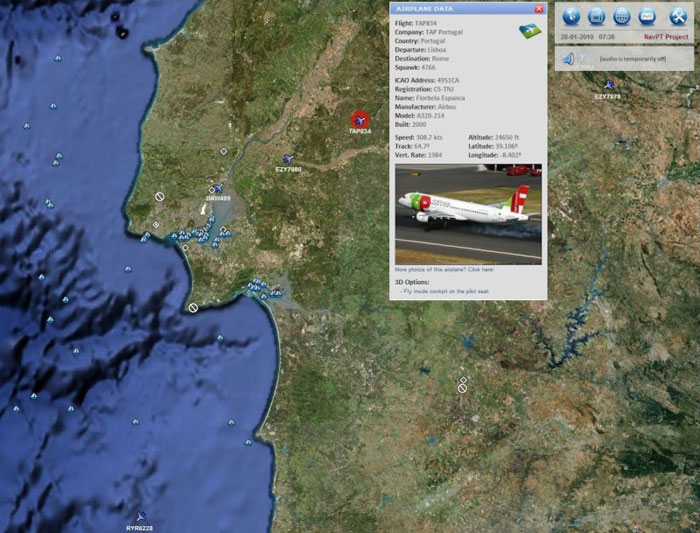The image size is (700, 533).
Task: Click the 'Longitude: -8.402°' value
Action: tap(495, 155)
